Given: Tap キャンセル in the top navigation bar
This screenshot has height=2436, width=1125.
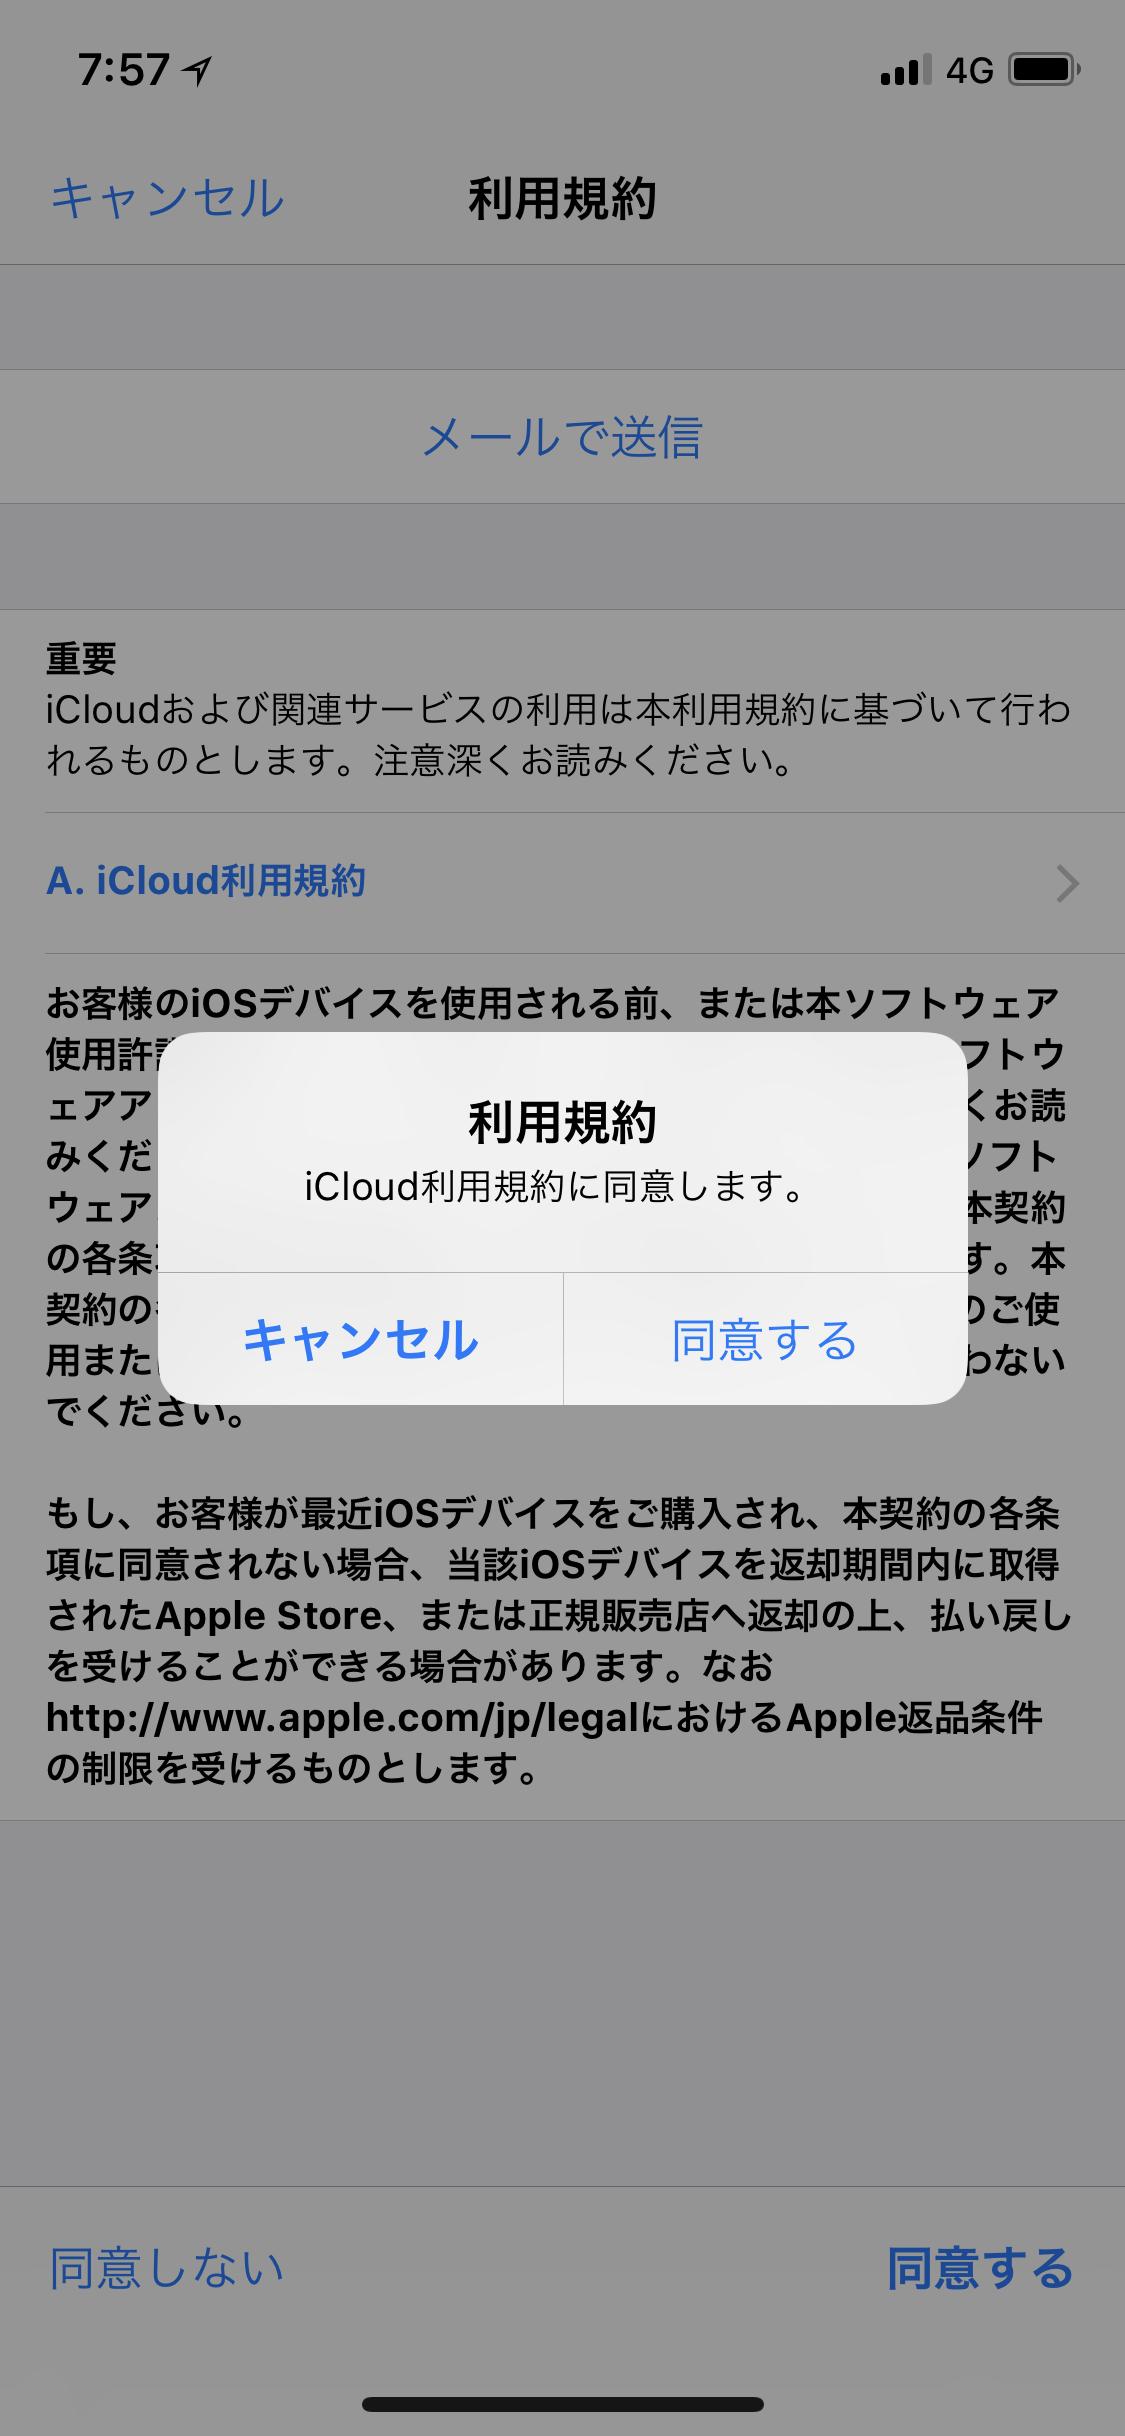Looking at the screenshot, I should click(x=168, y=198).
